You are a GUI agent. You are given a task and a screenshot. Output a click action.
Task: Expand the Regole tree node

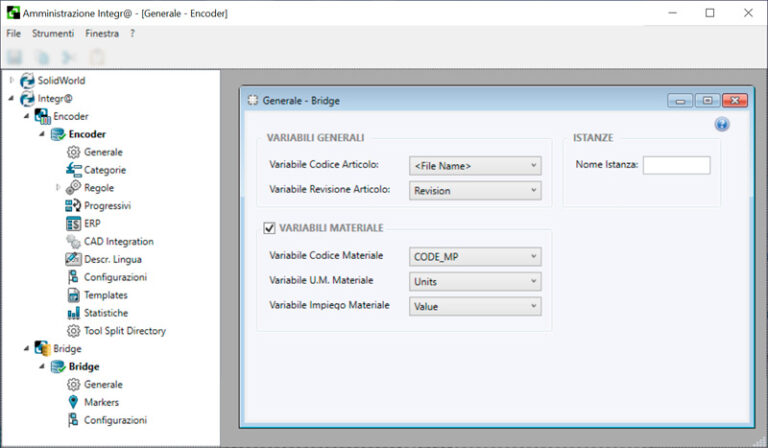coord(58,188)
